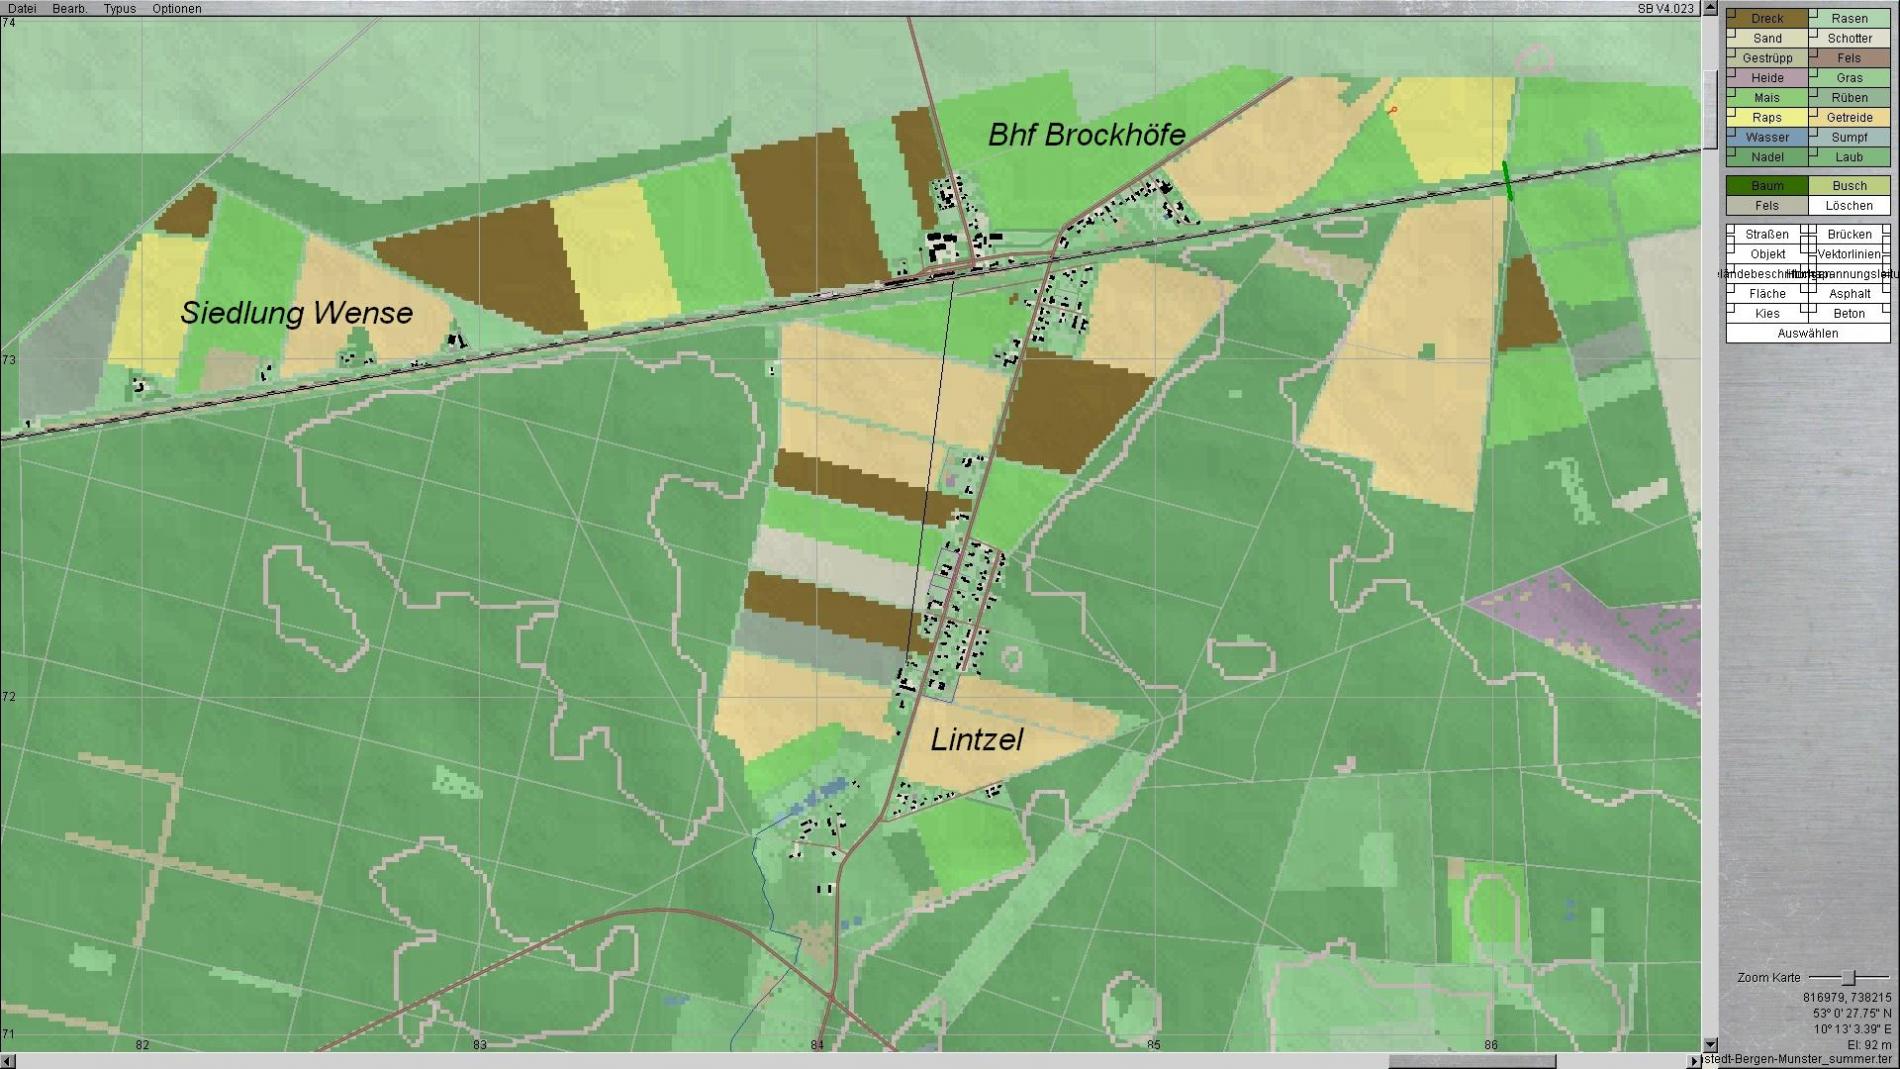1900x1069 pixels.
Task: Click the Löschen erase button
Action: pos(1849,205)
